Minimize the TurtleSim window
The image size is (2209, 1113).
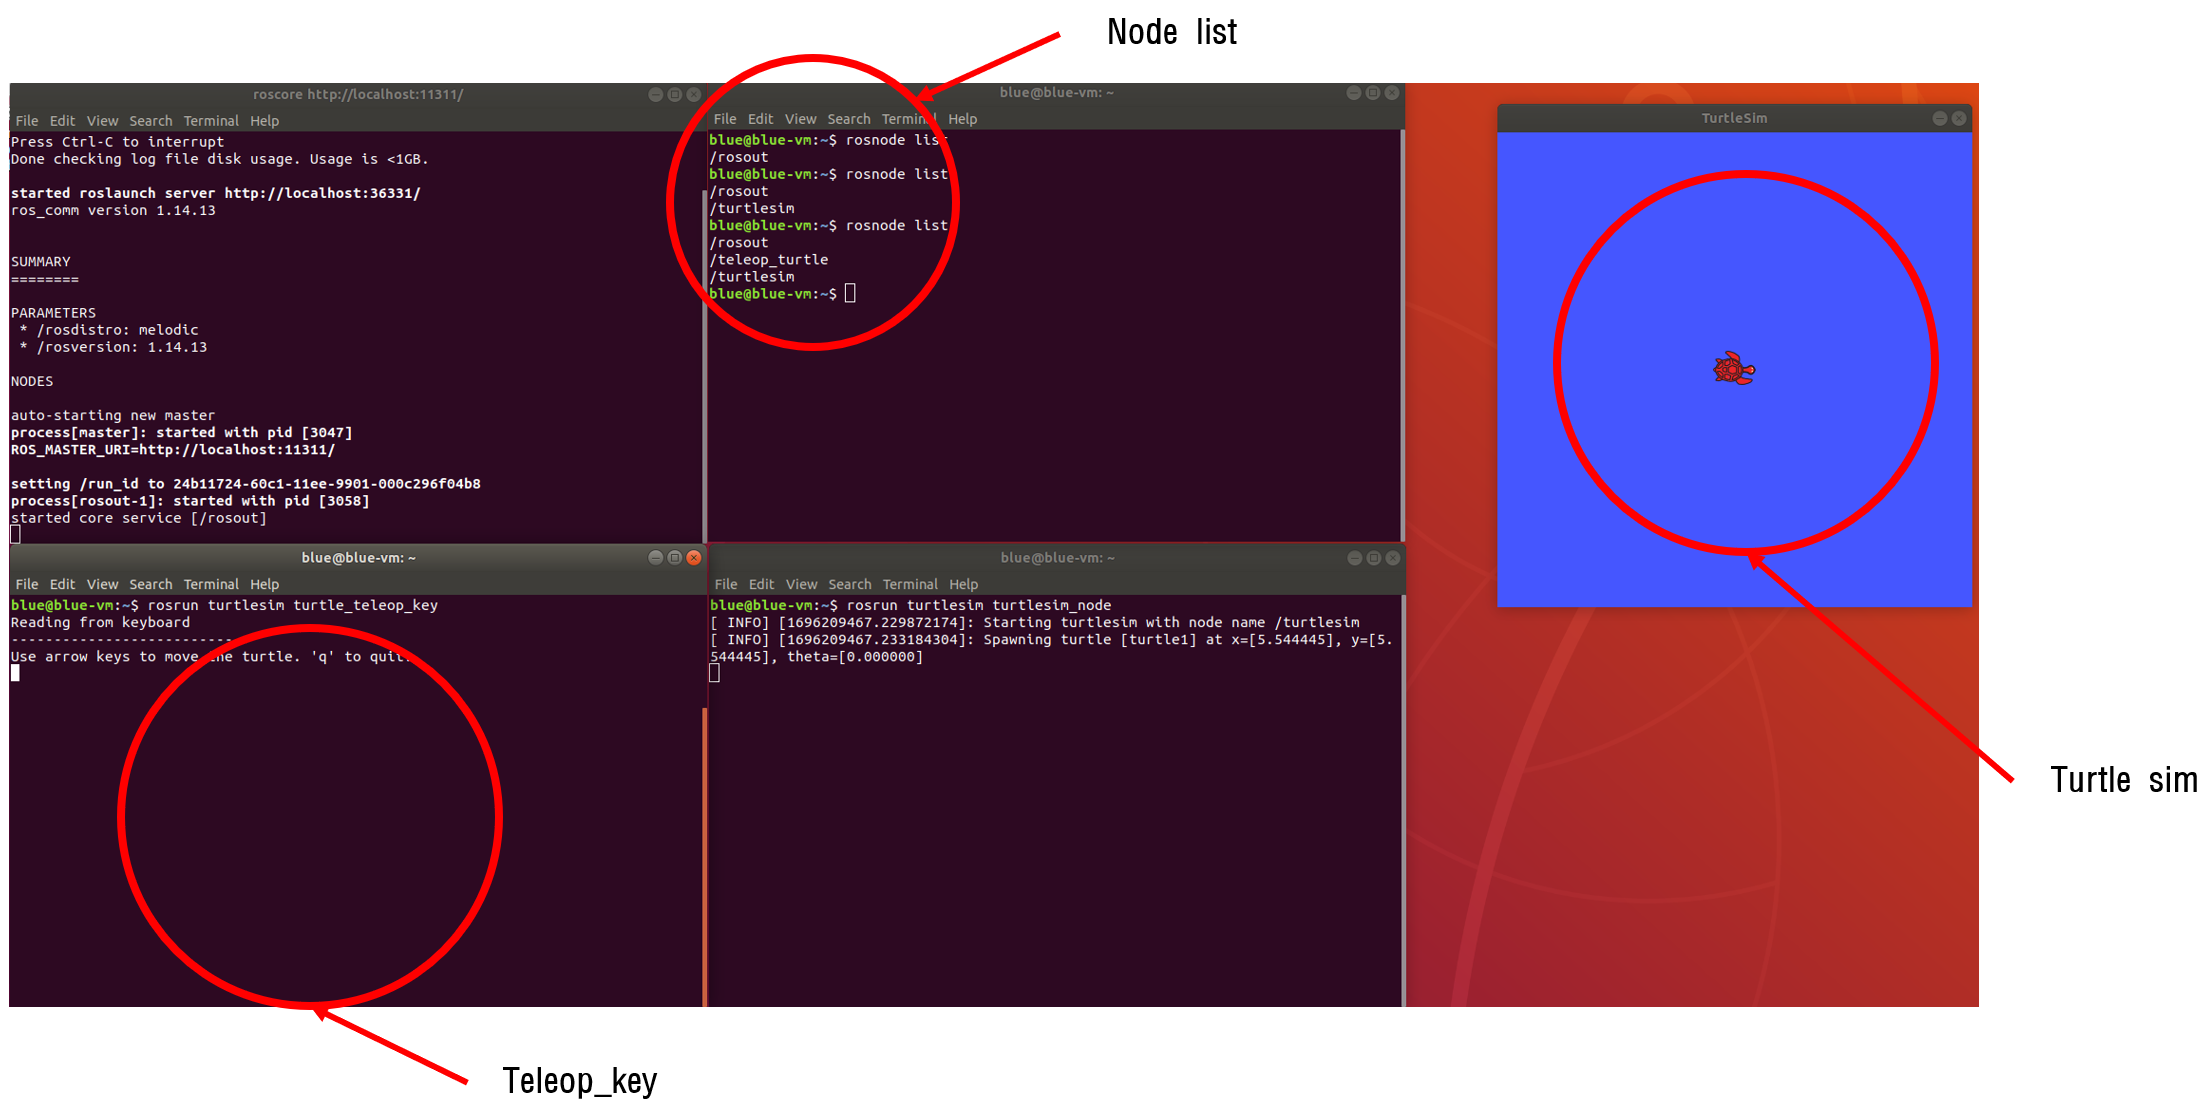click(1939, 118)
